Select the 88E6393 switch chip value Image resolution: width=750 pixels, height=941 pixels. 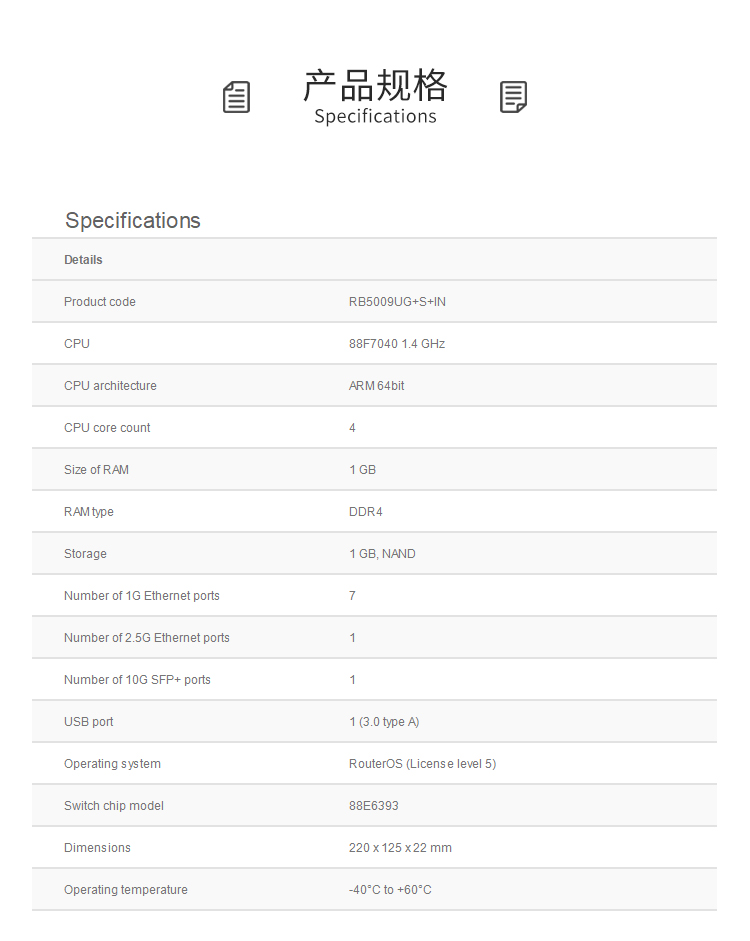(374, 806)
